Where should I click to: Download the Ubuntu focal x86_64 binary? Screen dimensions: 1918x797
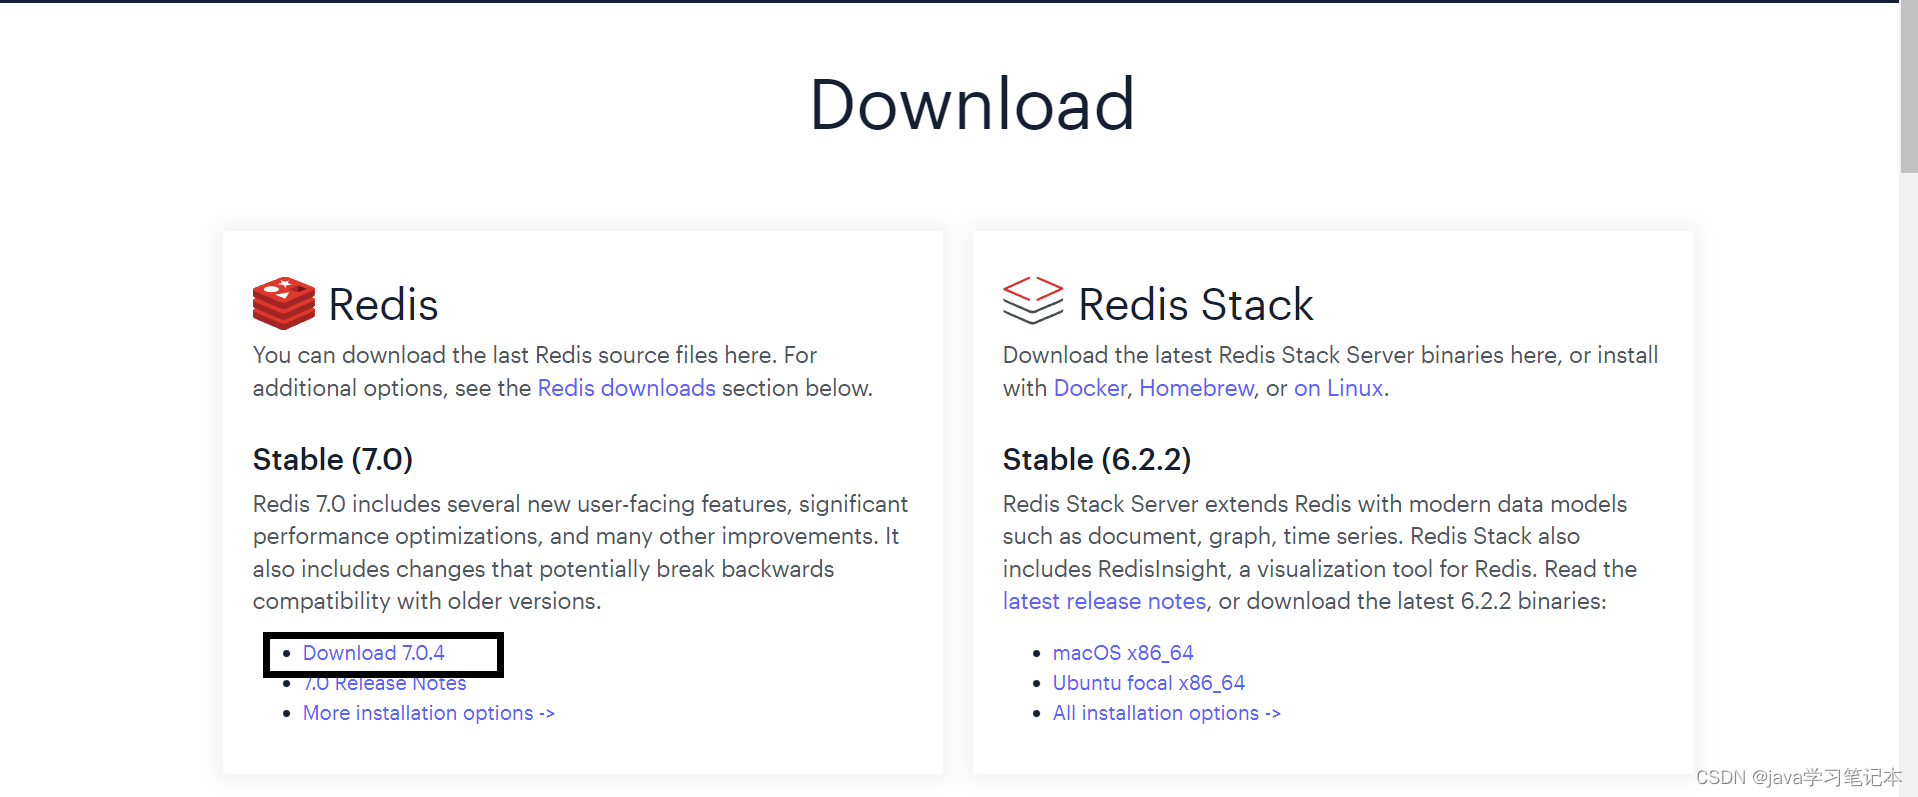[x=1148, y=683]
